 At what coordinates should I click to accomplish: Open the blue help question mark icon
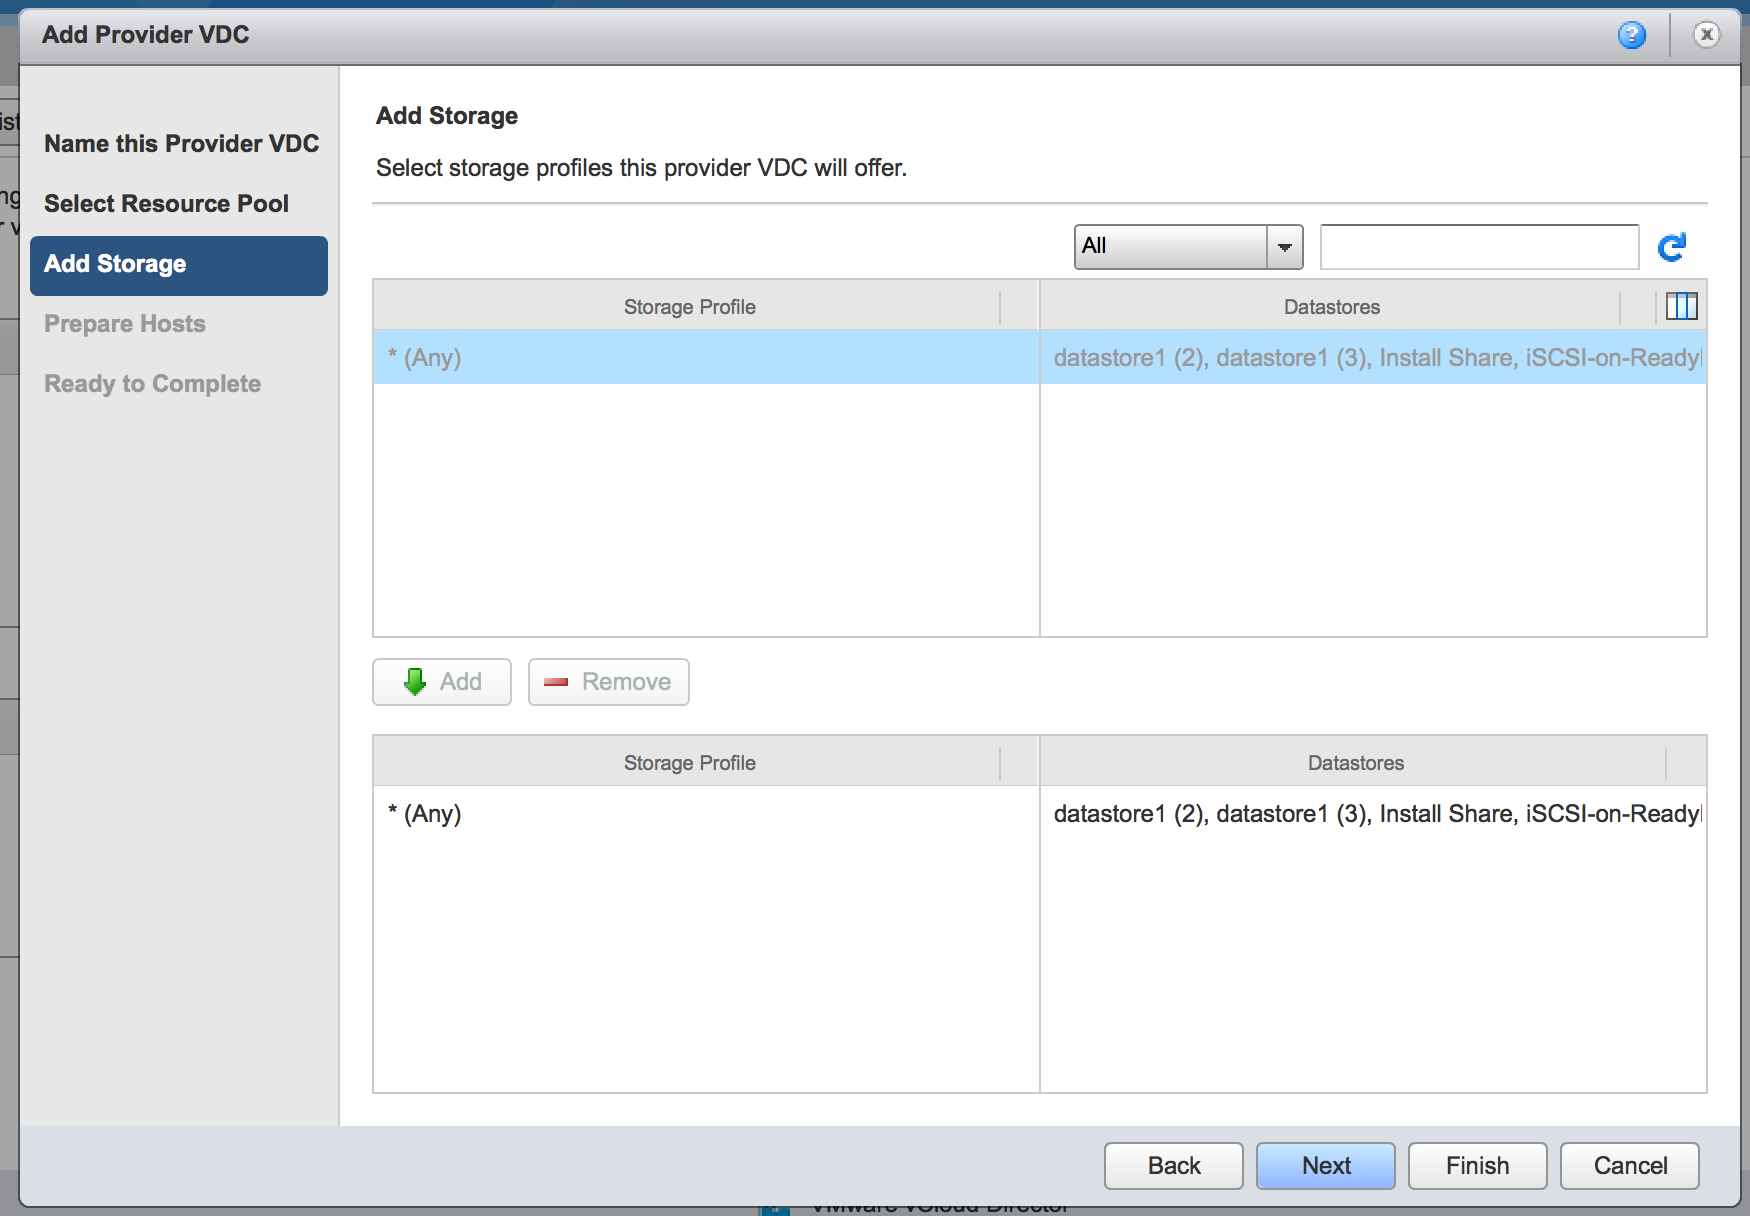pos(1631,35)
